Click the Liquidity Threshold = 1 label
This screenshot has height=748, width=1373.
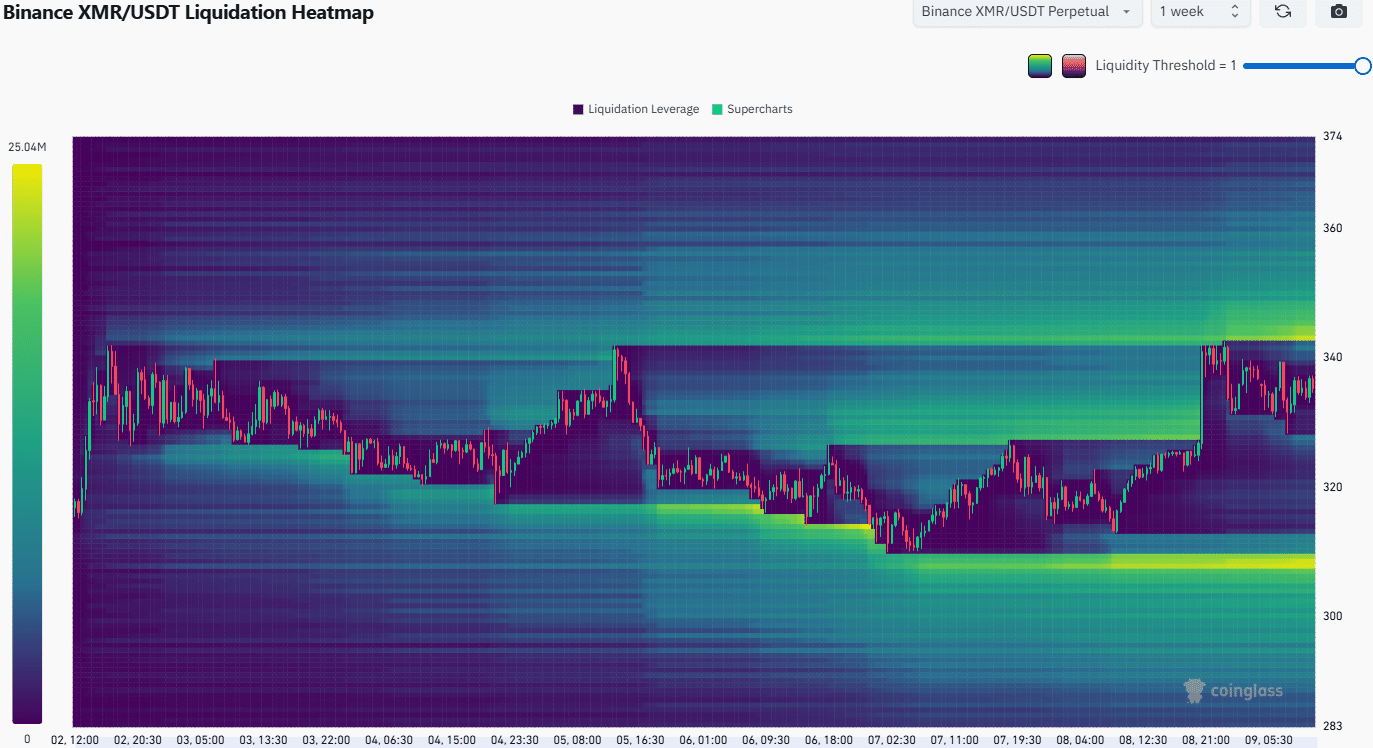coord(1165,66)
